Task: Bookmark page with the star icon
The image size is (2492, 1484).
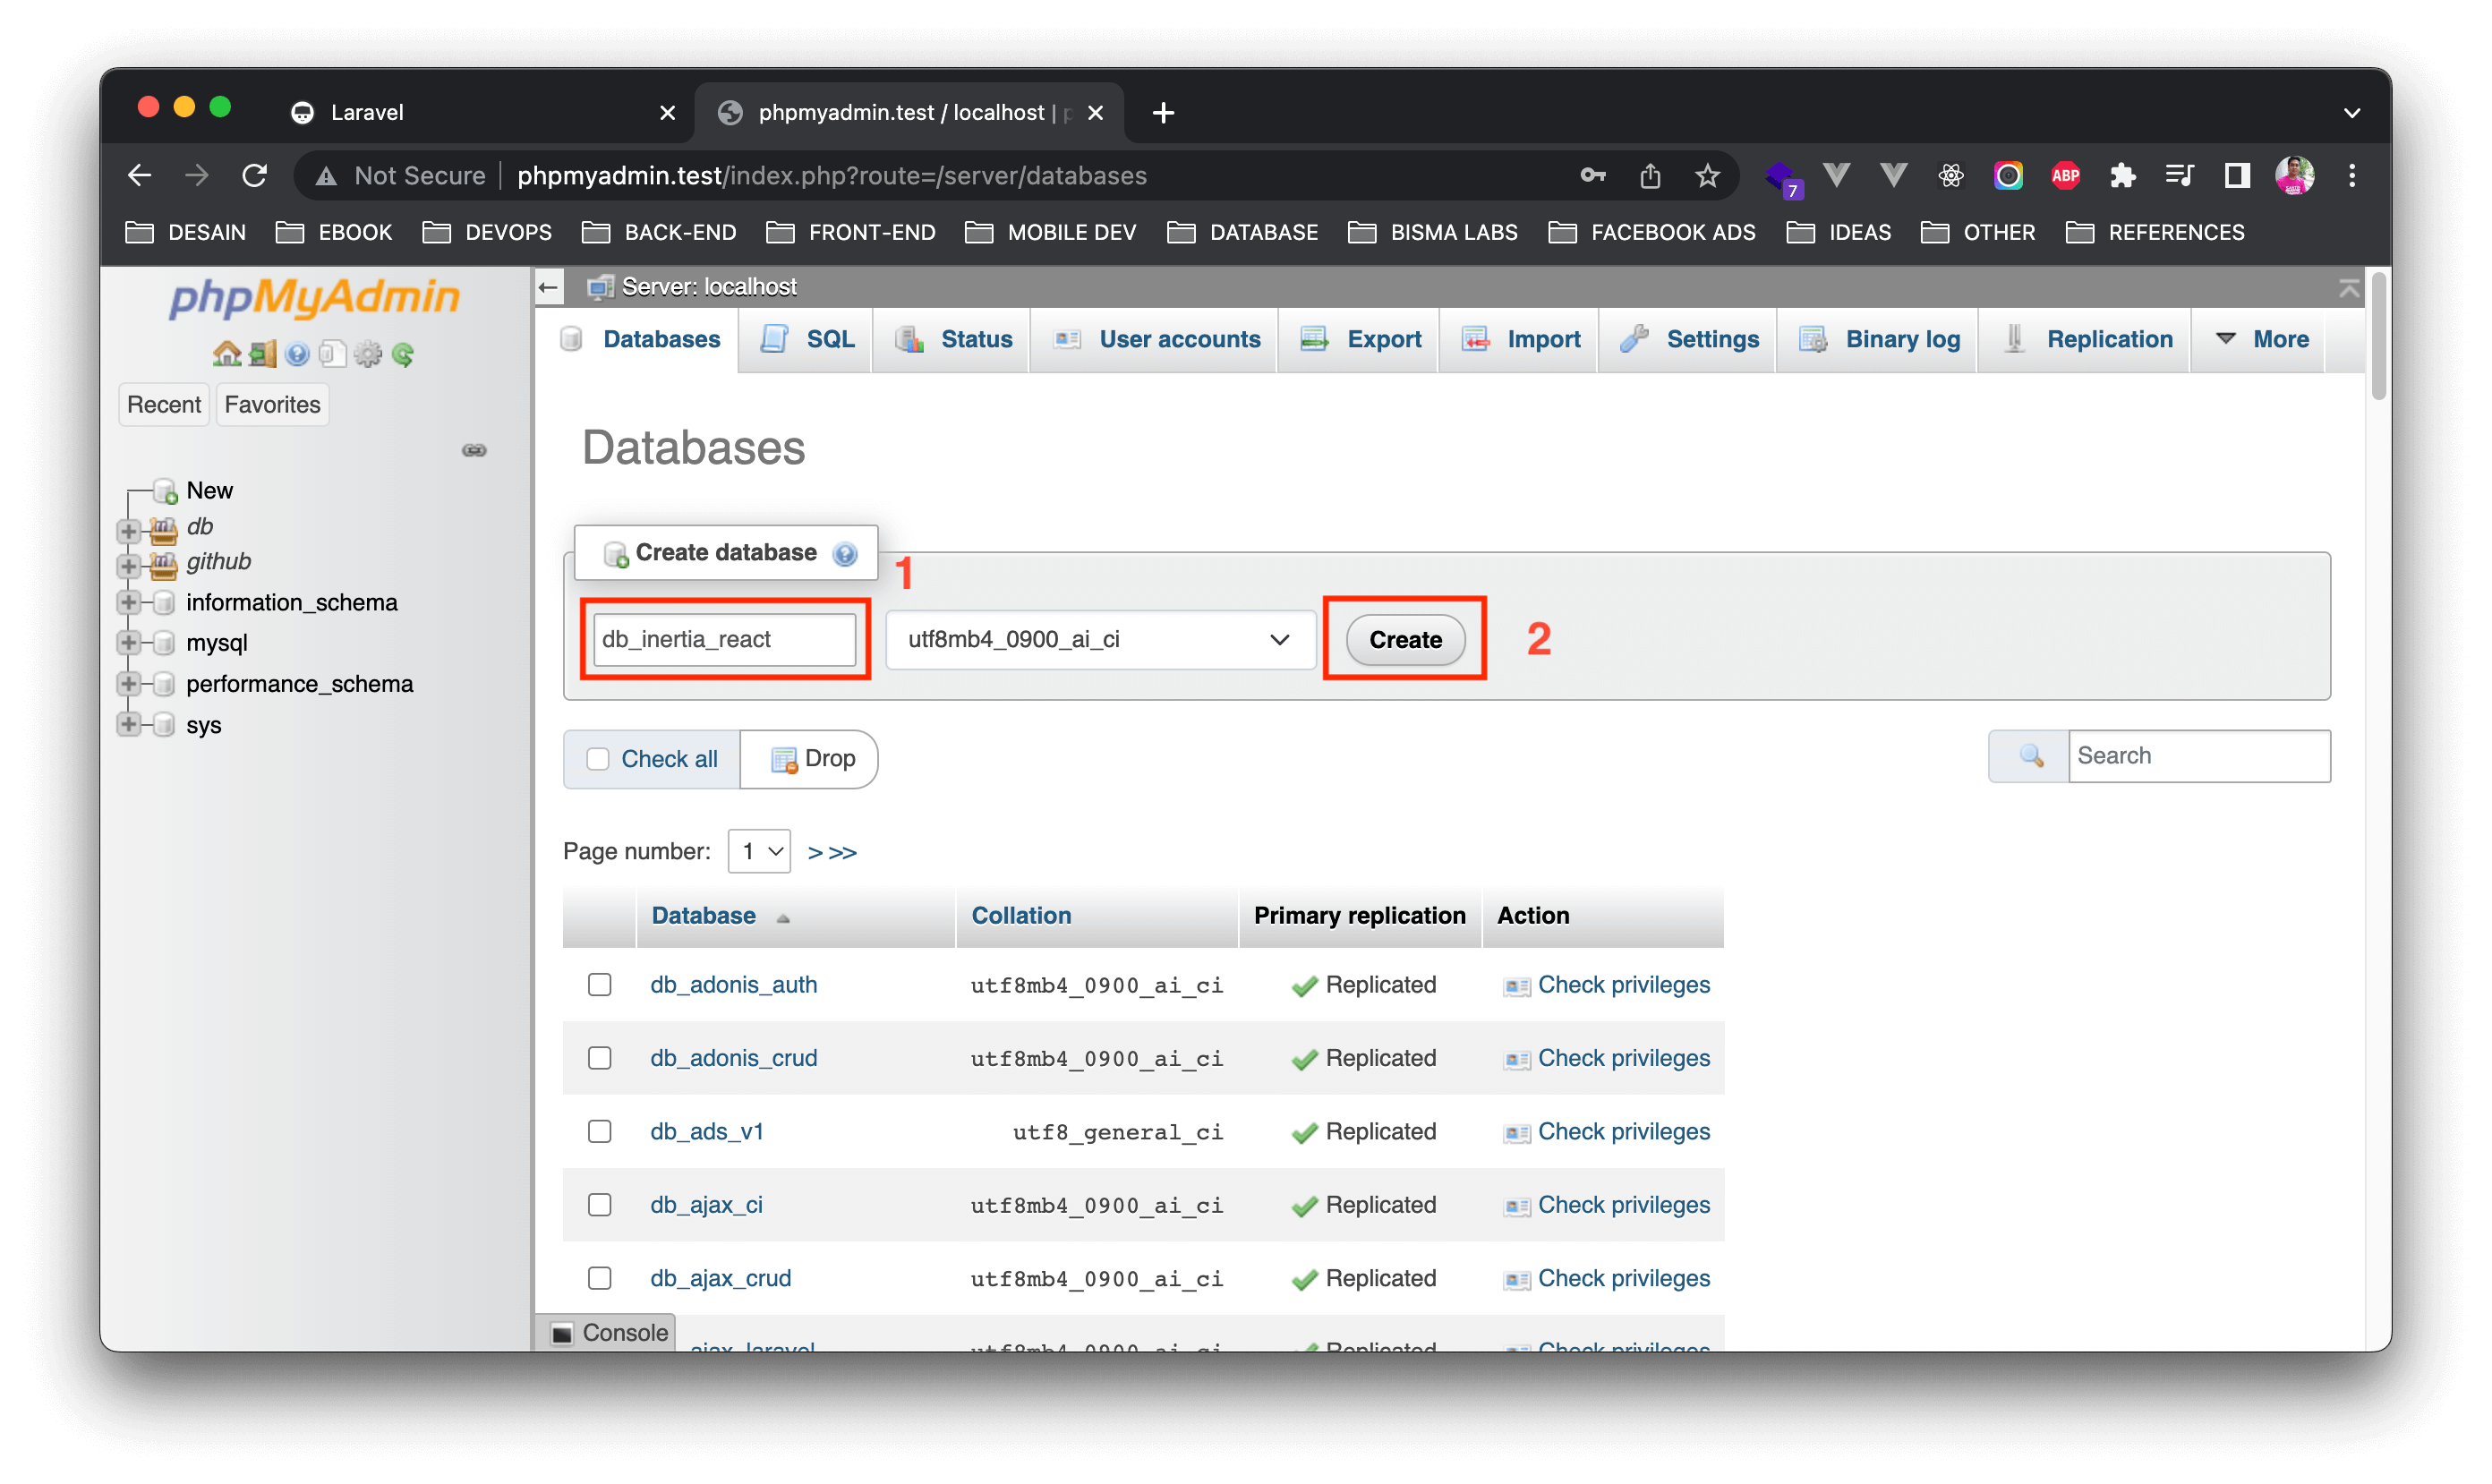Action: pyautogui.click(x=1707, y=176)
